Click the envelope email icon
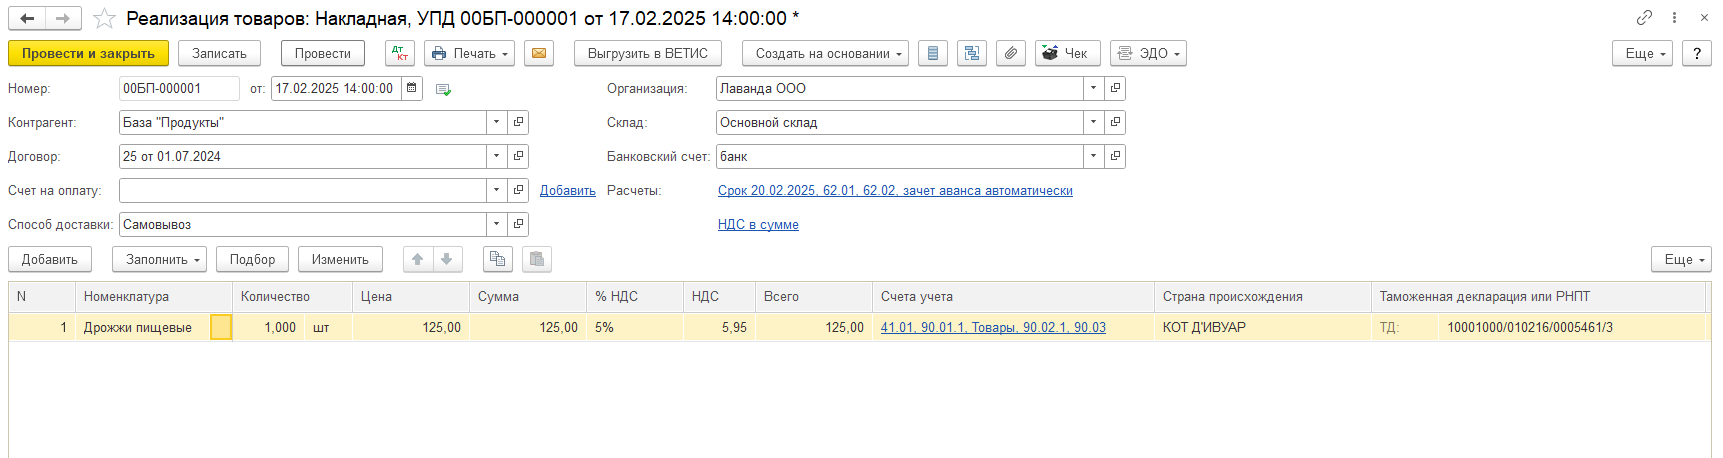Image resolution: width=1723 pixels, height=458 pixels. 538,53
